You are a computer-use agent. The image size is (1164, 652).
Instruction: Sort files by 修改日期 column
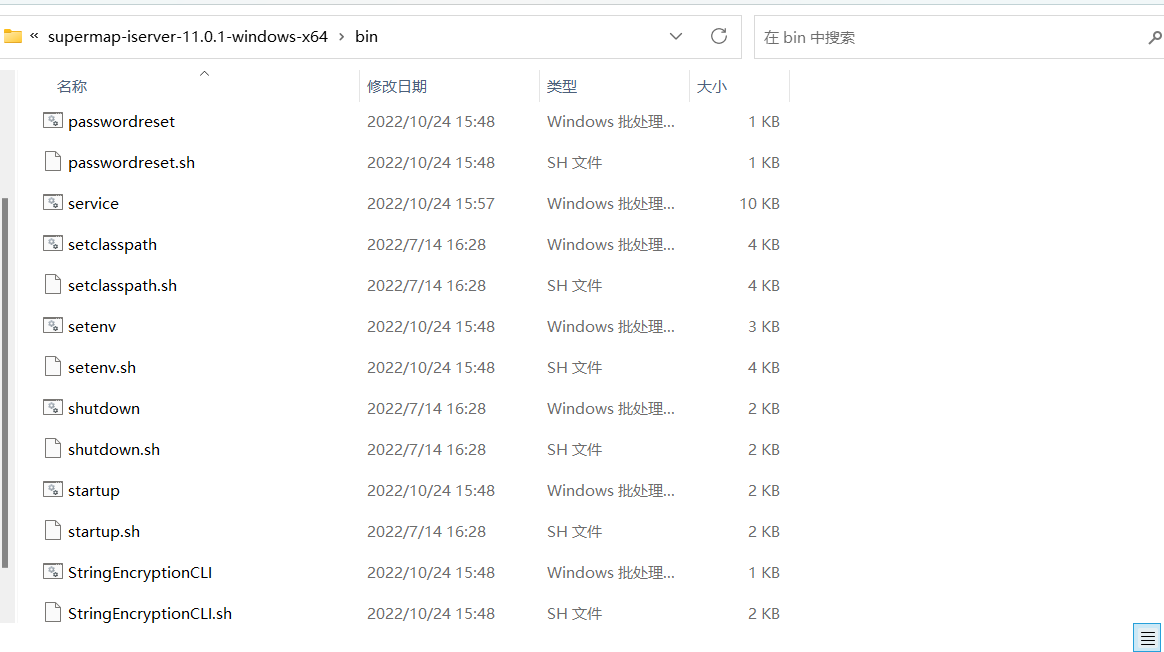pyautogui.click(x=396, y=86)
